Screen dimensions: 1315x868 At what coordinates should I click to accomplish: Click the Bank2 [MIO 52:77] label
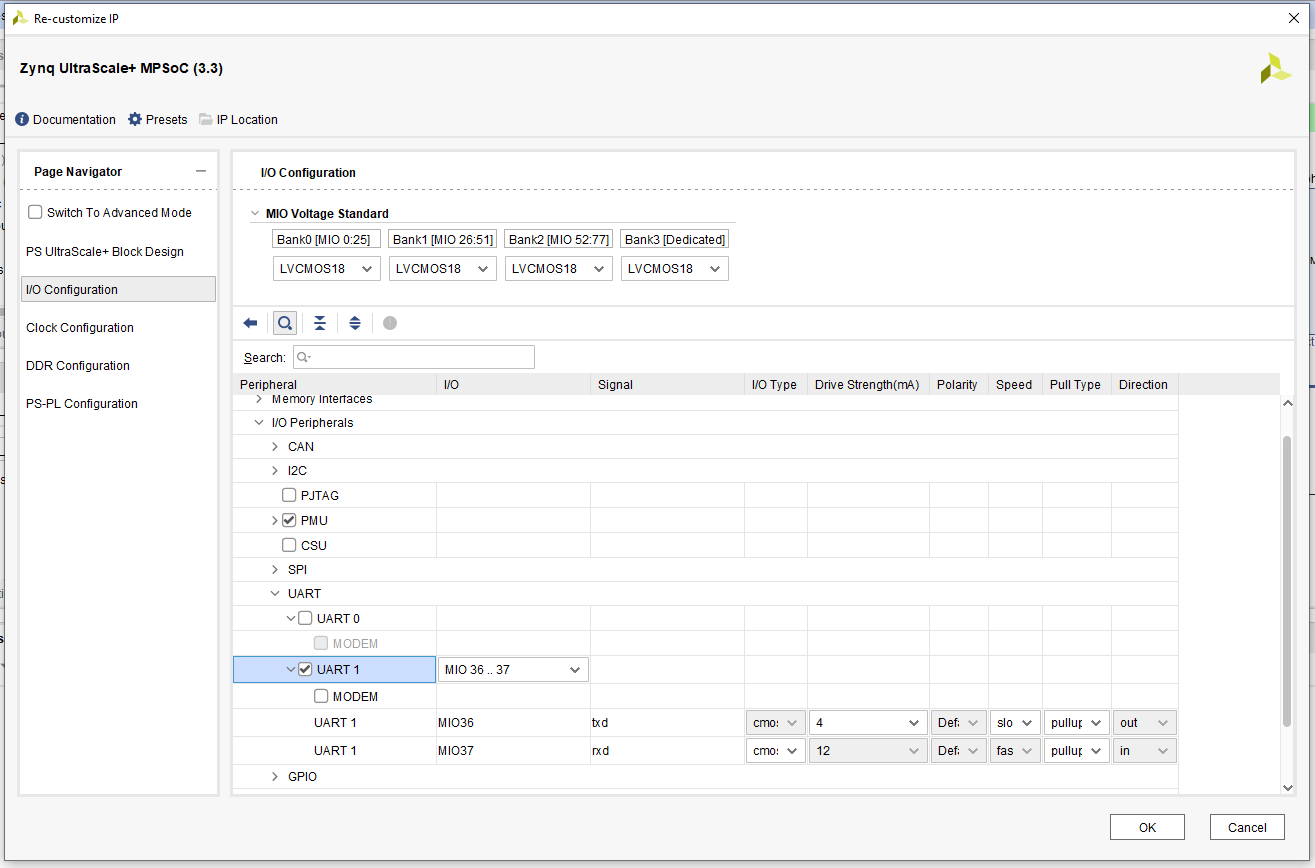pyautogui.click(x=559, y=240)
